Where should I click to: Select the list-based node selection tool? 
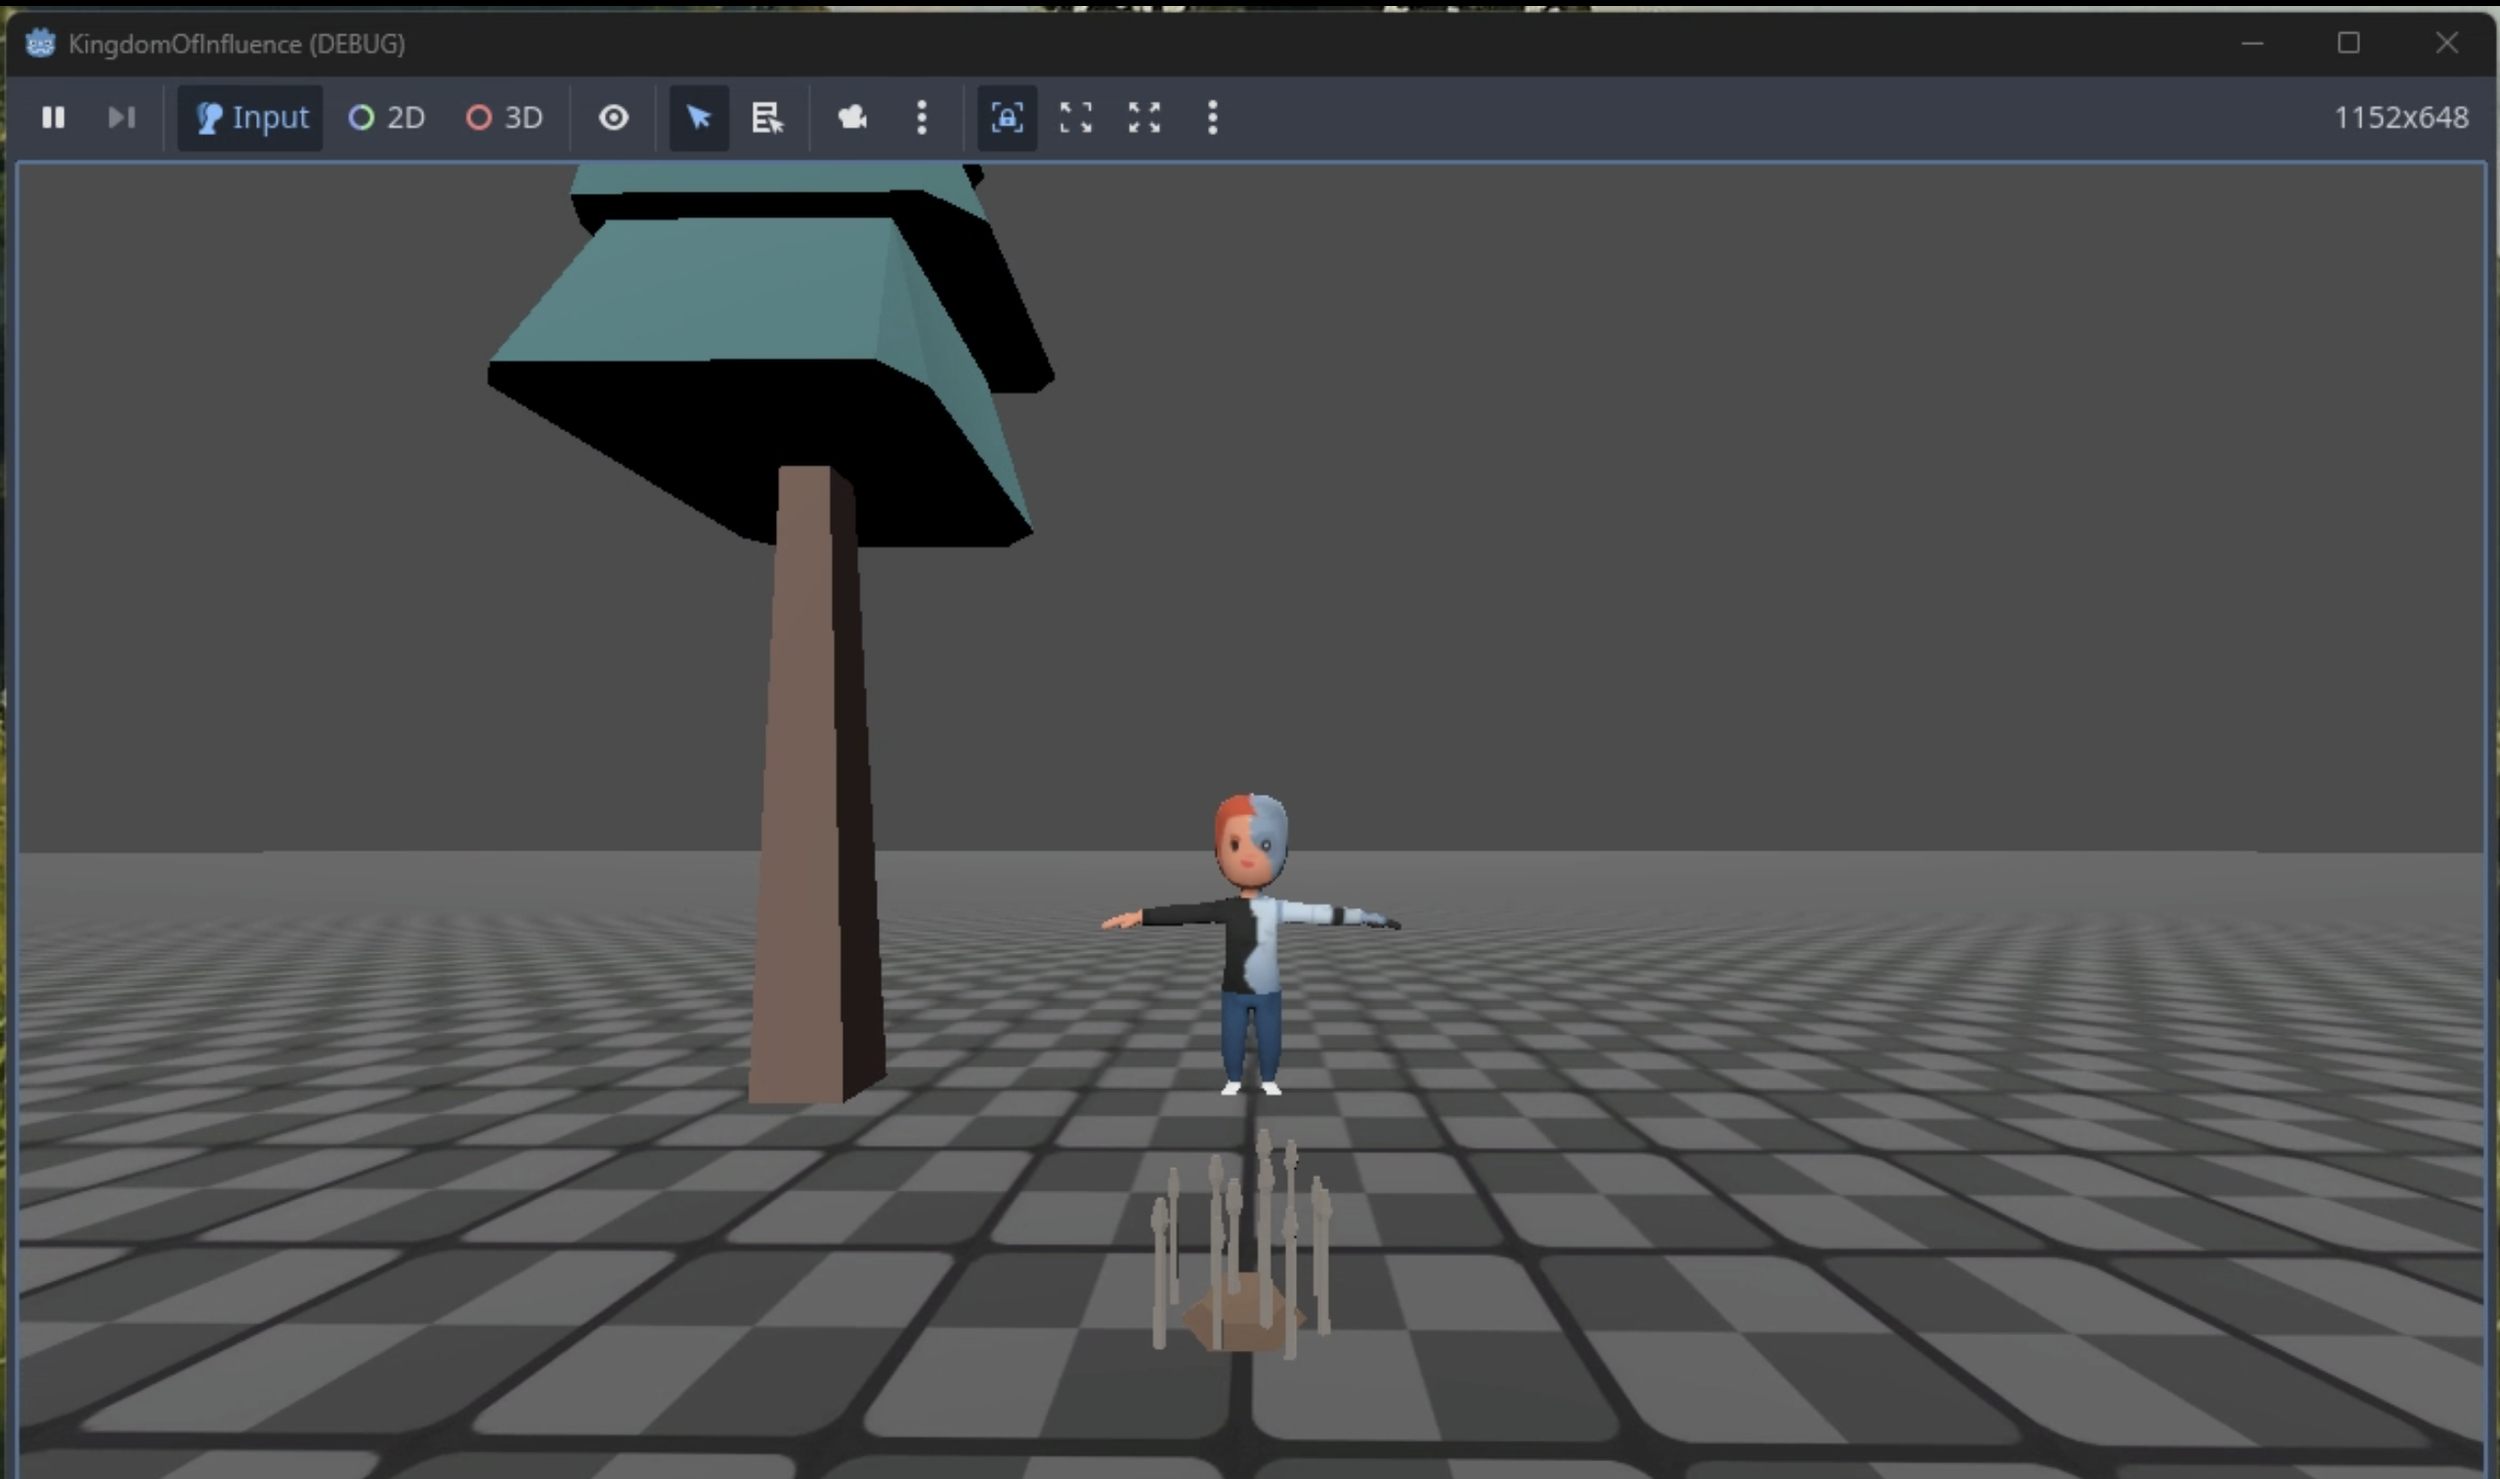(x=766, y=118)
